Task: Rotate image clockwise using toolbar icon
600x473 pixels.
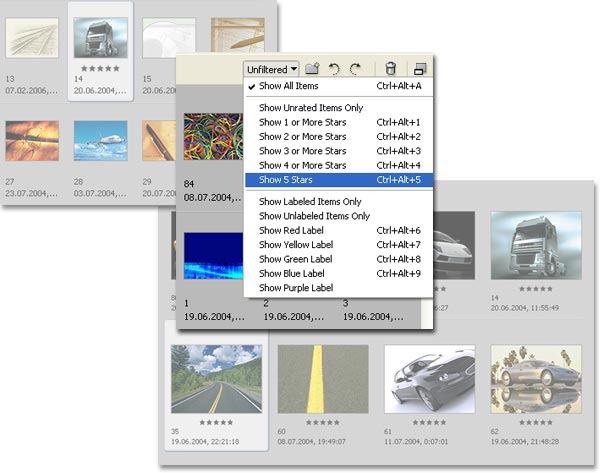Action: (354, 69)
